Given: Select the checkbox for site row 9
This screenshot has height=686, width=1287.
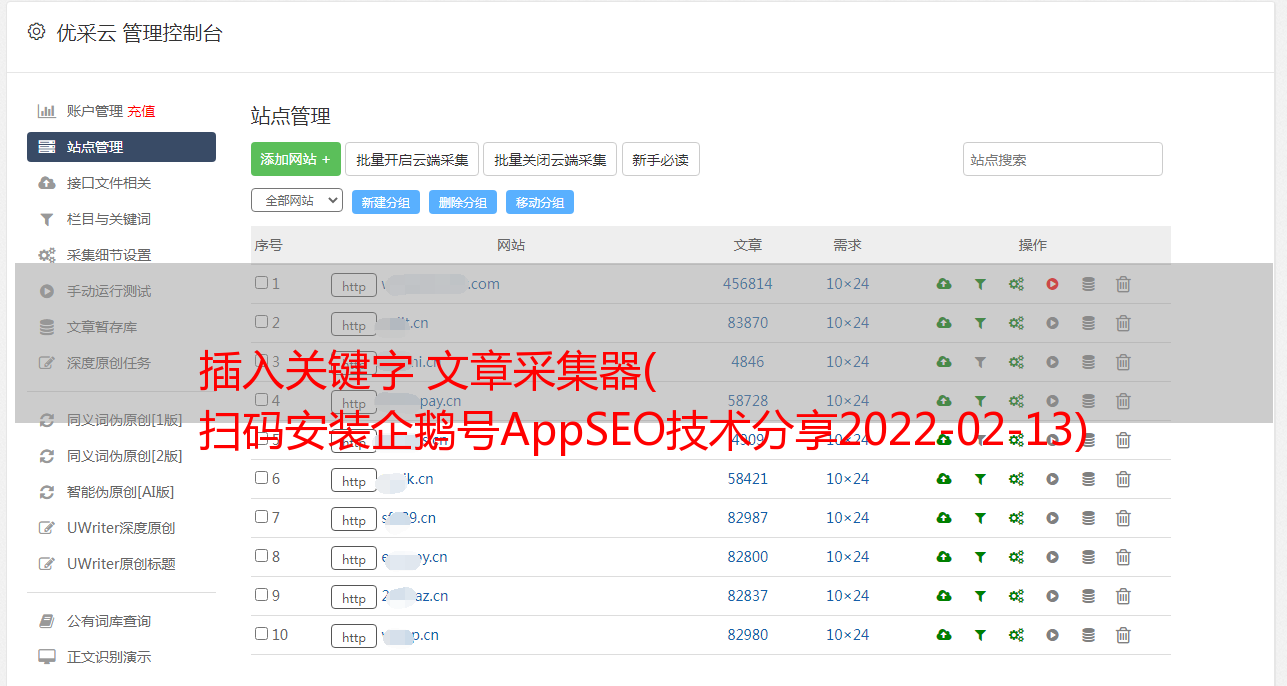Looking at the screenshot, I should 261,595.
